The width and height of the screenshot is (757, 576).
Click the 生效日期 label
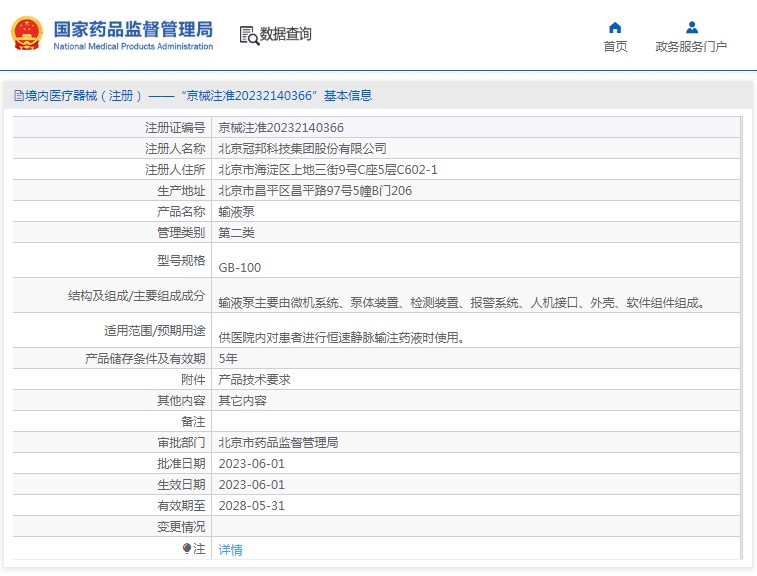[181, 485]
